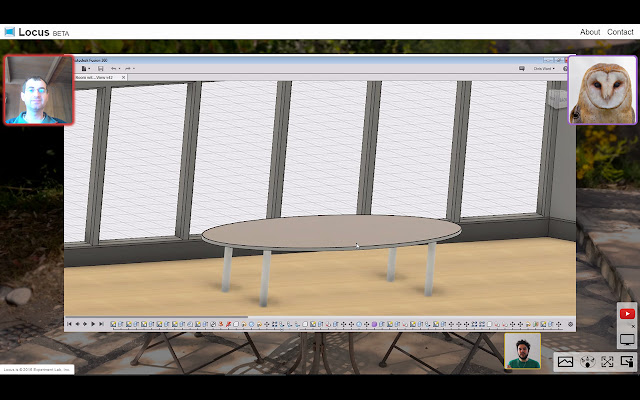This screenshot has width=640, height=400.
Task: Select the yellow-bordered participant video thumbnail
Action: [x=522, y=351]
